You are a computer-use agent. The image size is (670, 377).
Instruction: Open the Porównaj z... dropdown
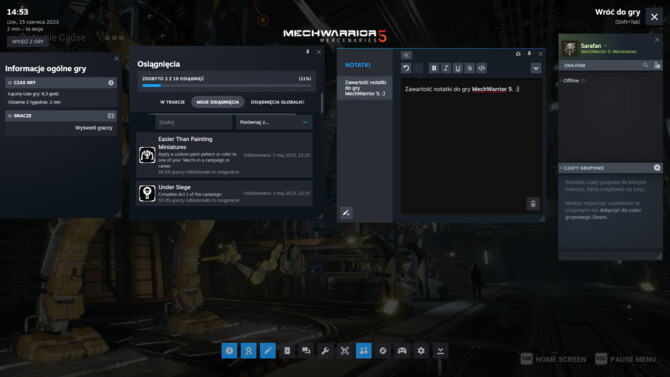coord(274,122)
